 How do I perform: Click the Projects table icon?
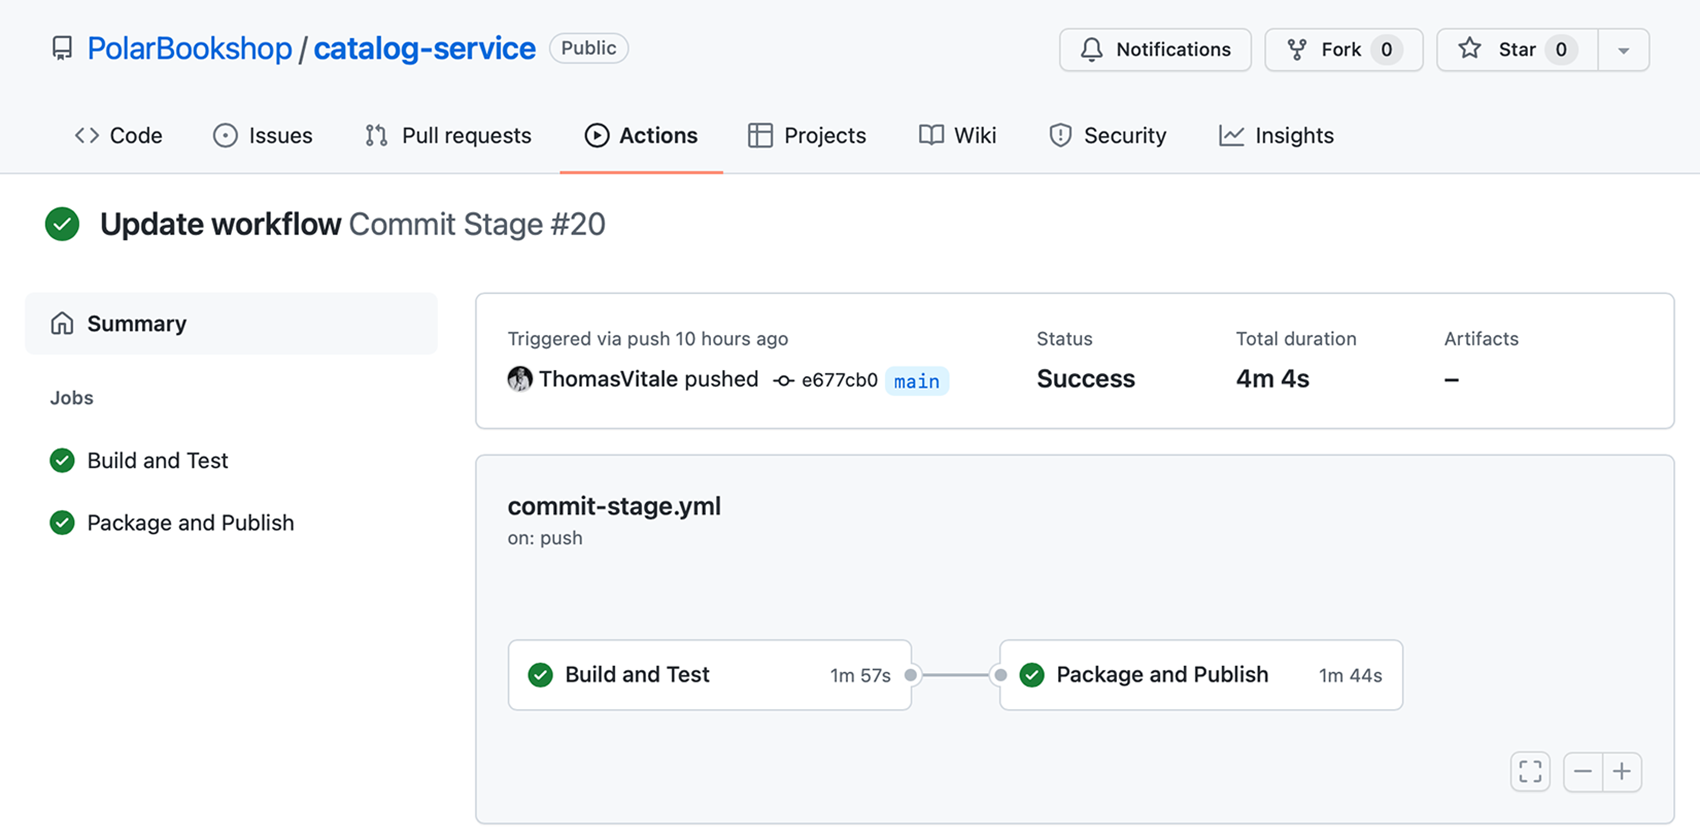pos(760,135)
